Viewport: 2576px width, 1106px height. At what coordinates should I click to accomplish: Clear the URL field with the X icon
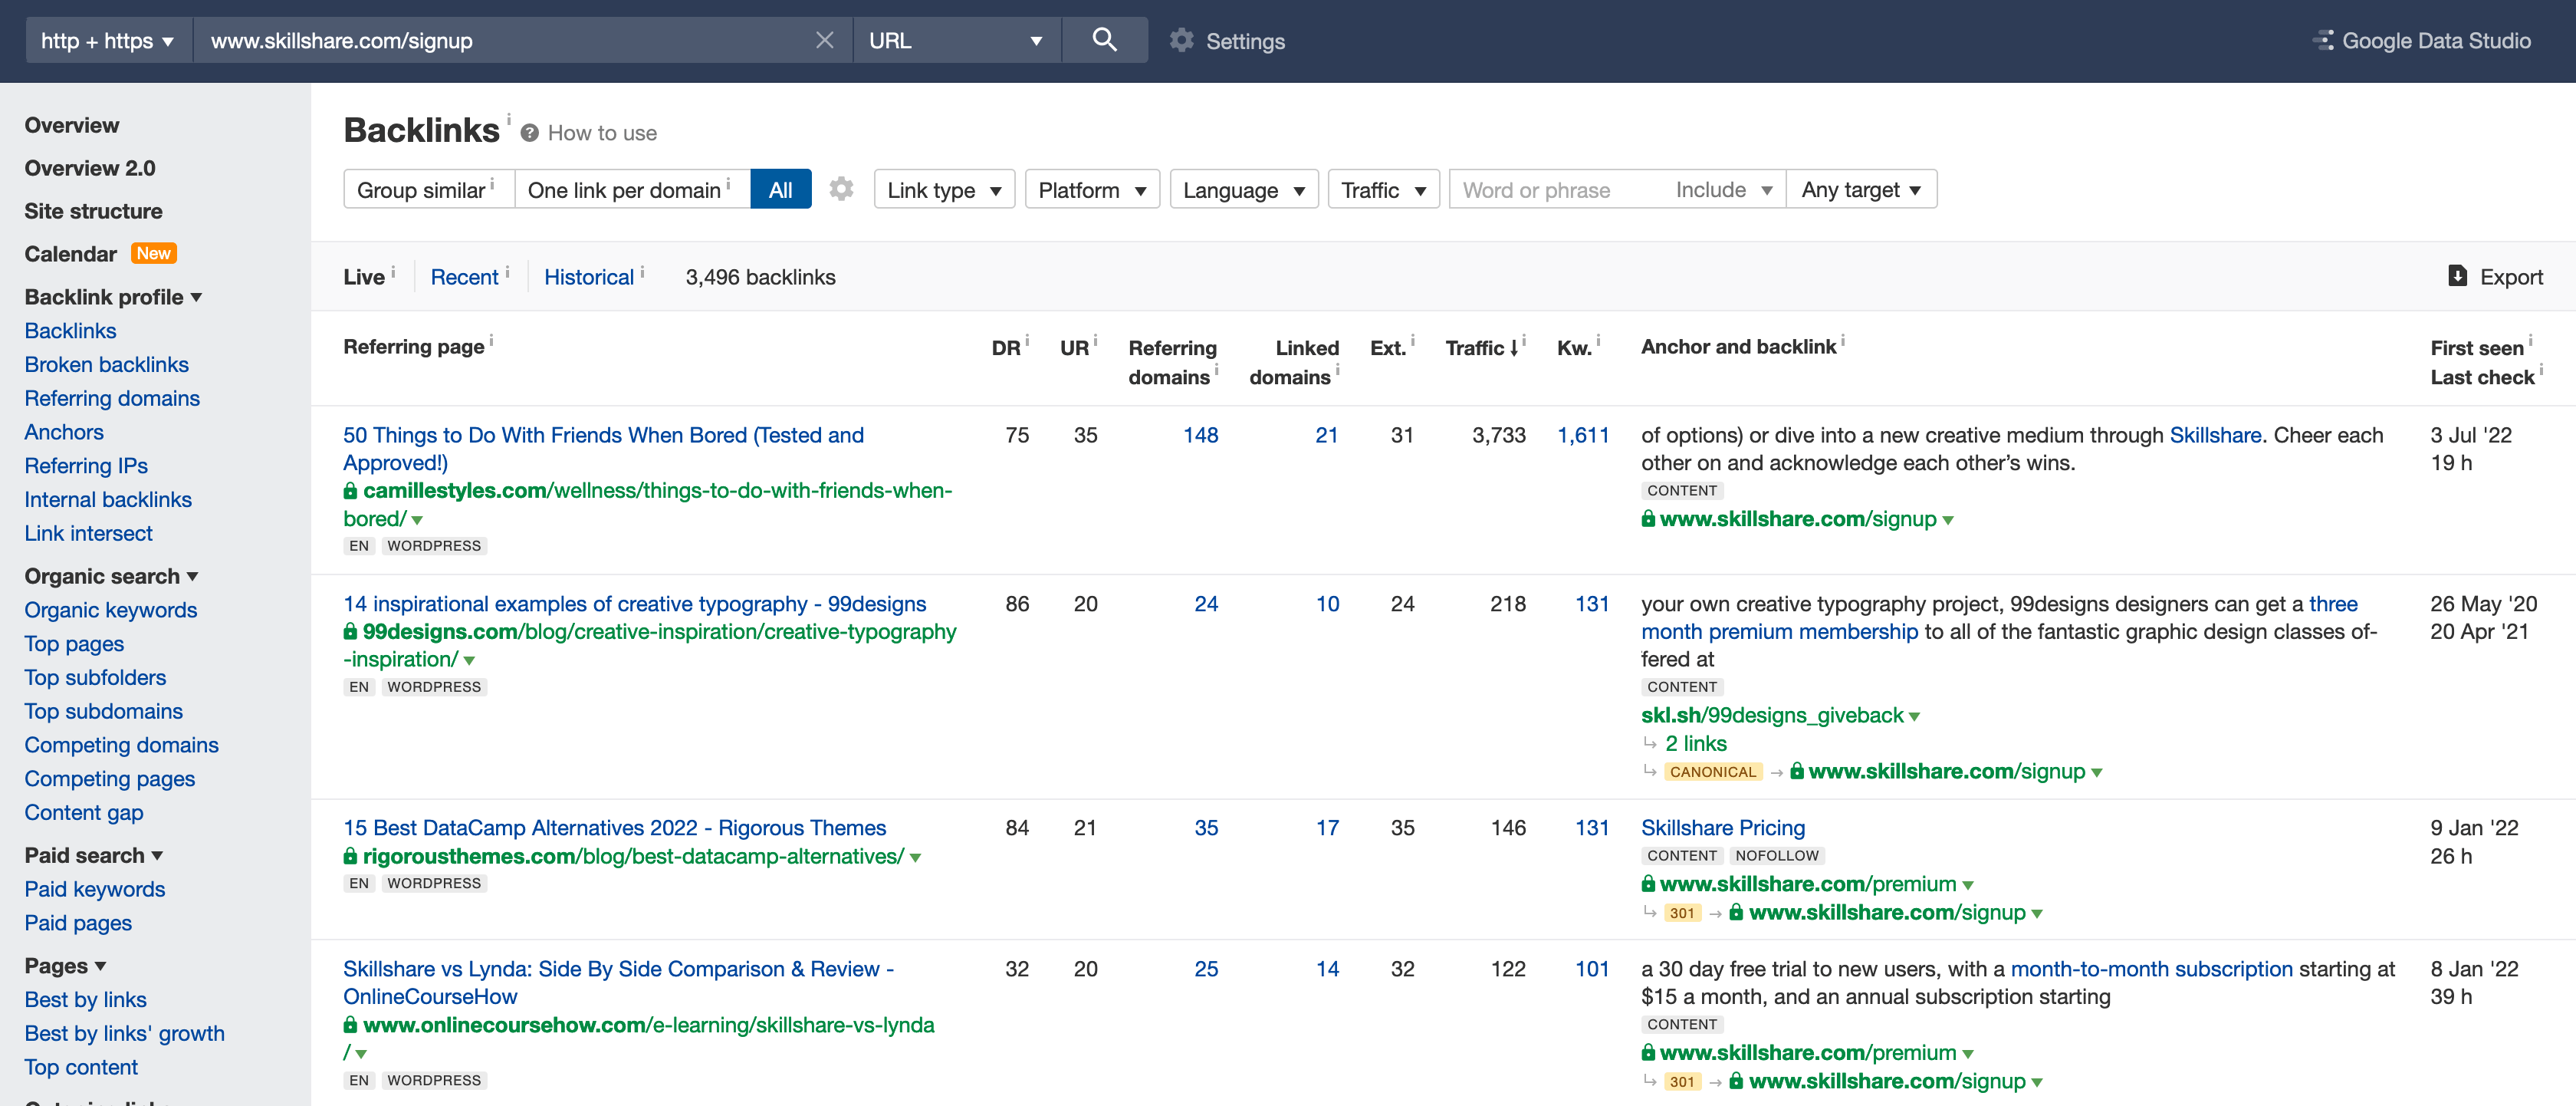825,40
